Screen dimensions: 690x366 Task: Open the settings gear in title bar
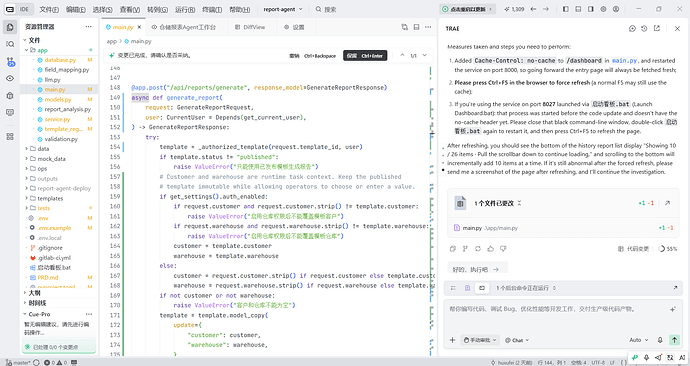click(x=603, y=9)
